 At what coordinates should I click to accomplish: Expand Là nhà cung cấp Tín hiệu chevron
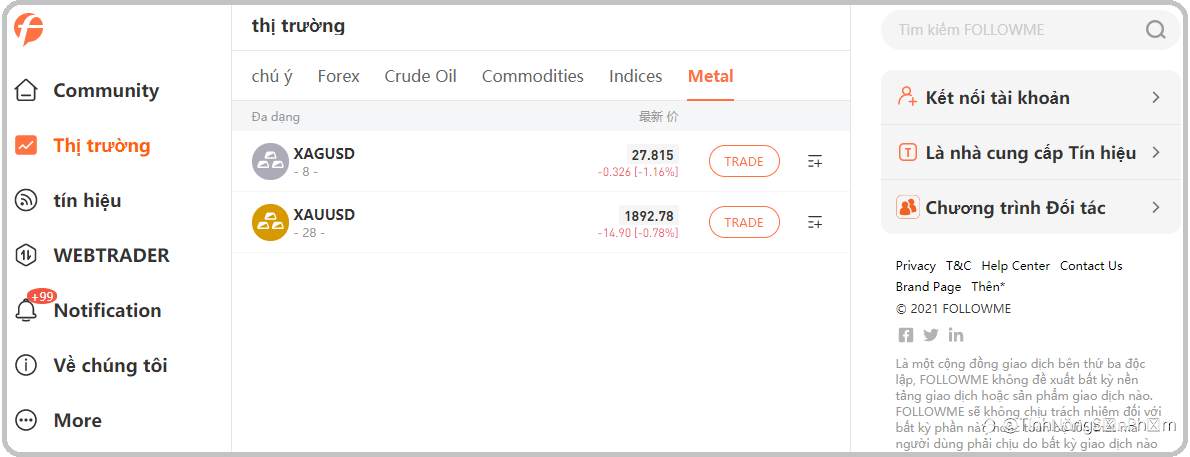pos(1156,153)
